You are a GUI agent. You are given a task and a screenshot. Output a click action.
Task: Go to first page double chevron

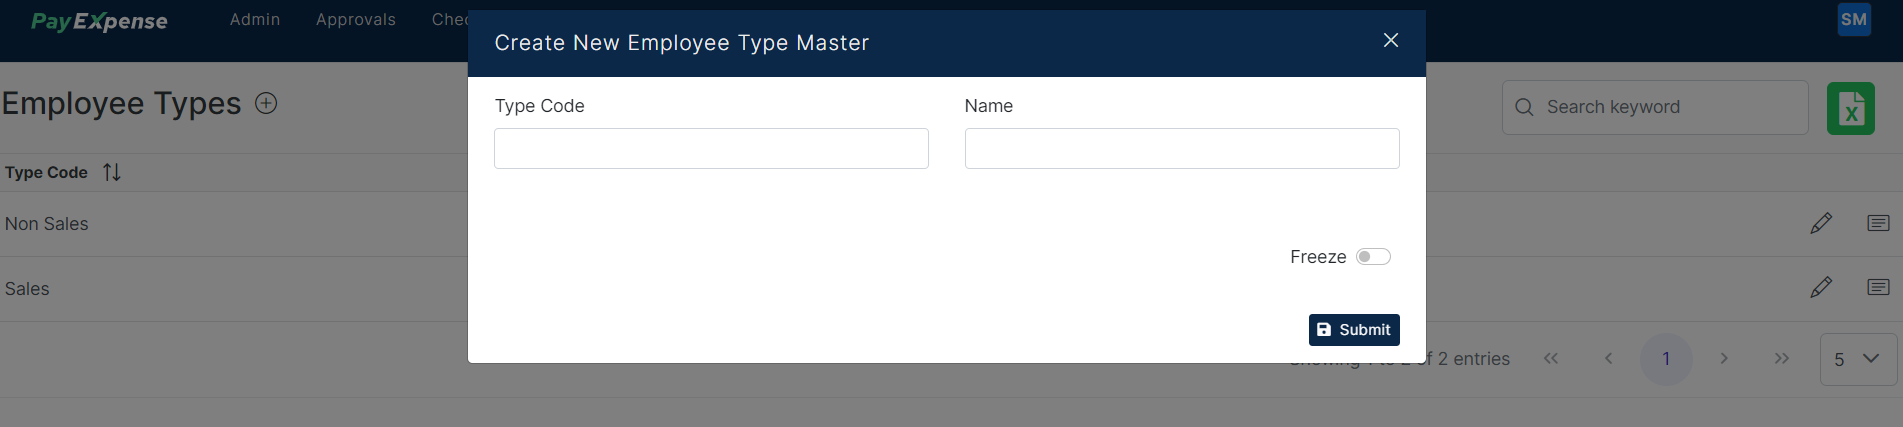tap(1551, 358)
